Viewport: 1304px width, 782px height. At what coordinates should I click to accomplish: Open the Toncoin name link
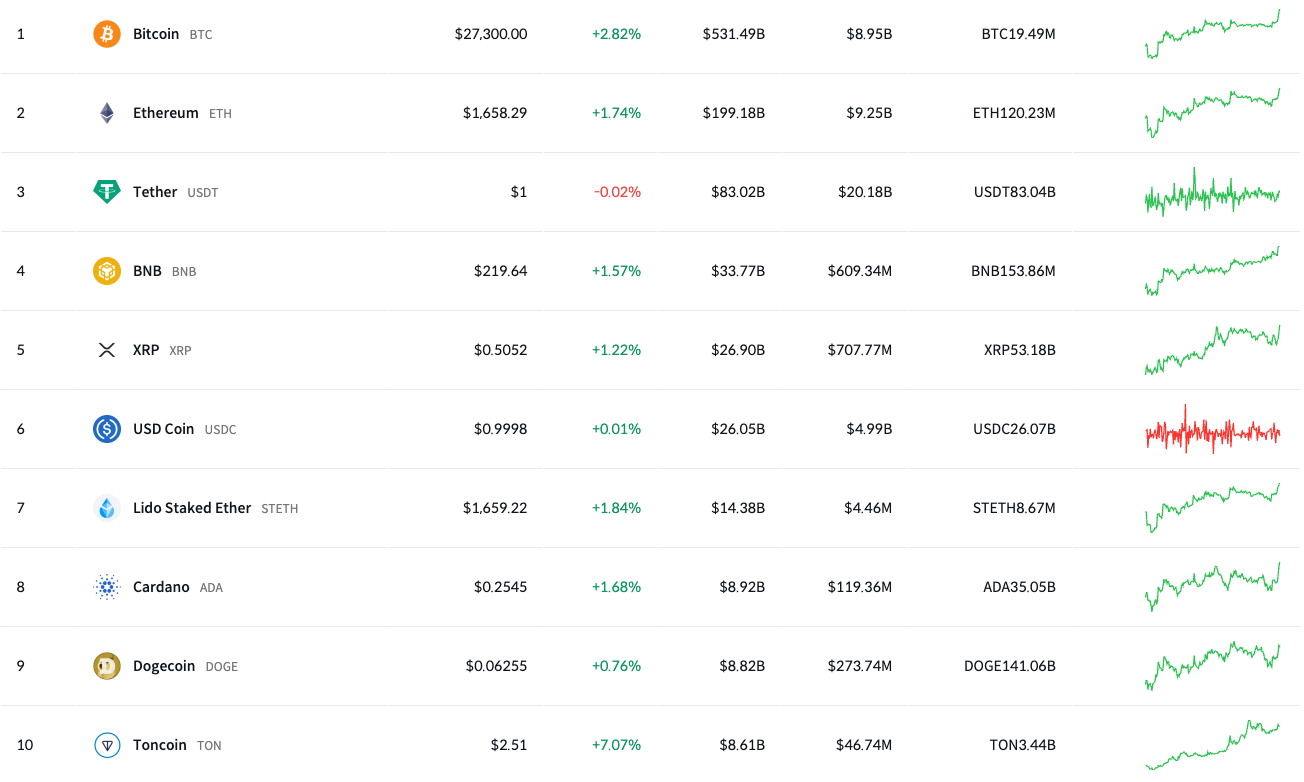coord(160,745)
